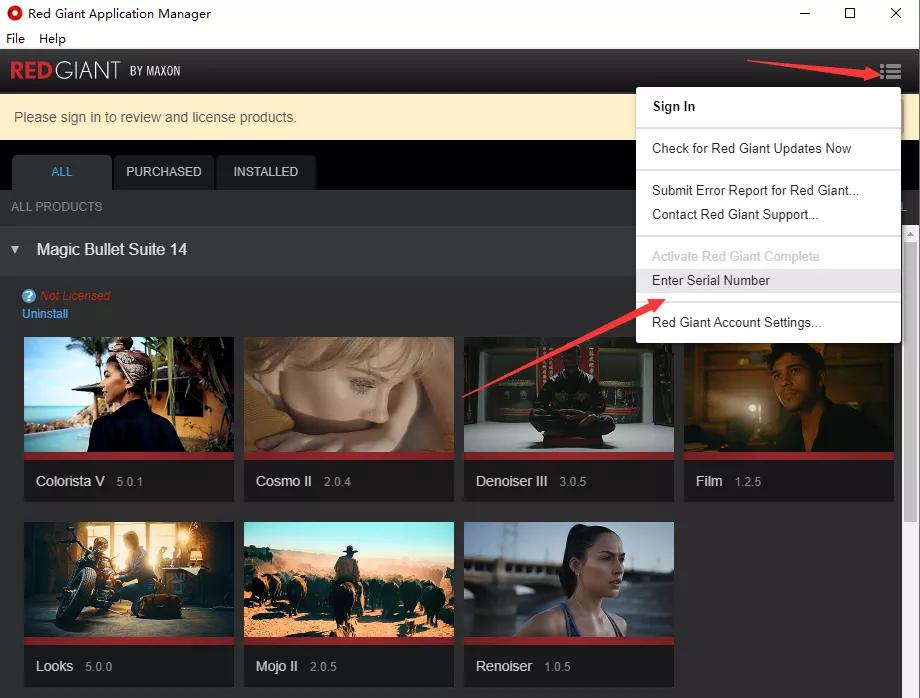Click the Red Giant app icon in title bar

pos(14,14)
